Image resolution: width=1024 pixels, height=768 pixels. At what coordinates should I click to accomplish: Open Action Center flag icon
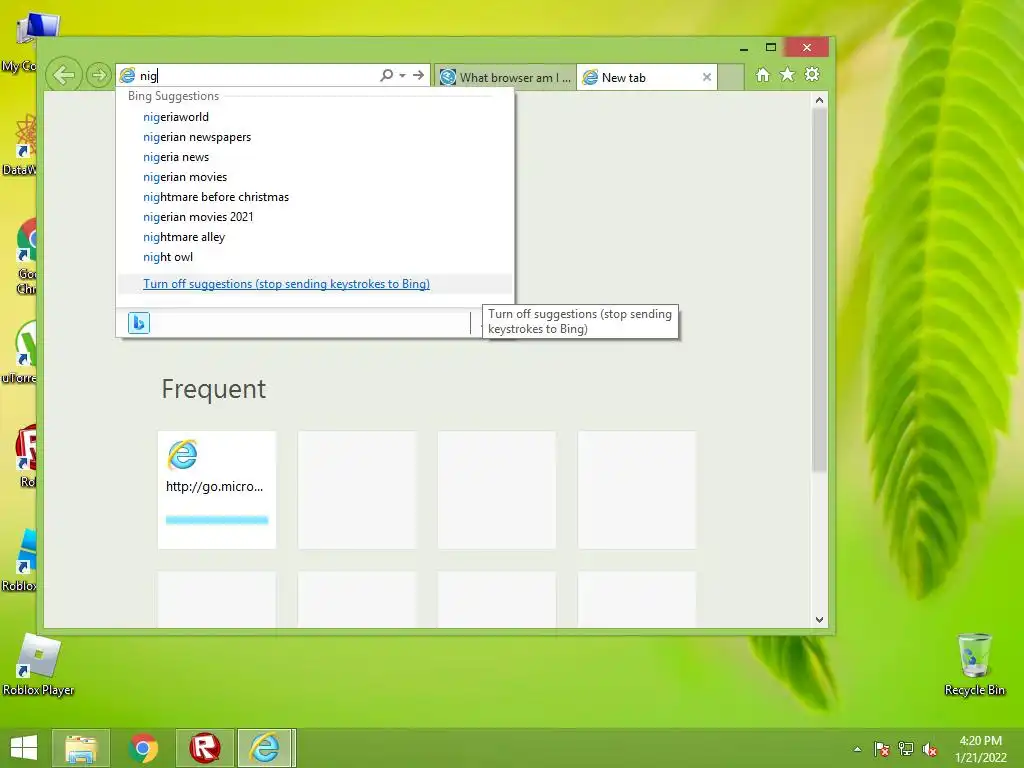click(881, 749)
